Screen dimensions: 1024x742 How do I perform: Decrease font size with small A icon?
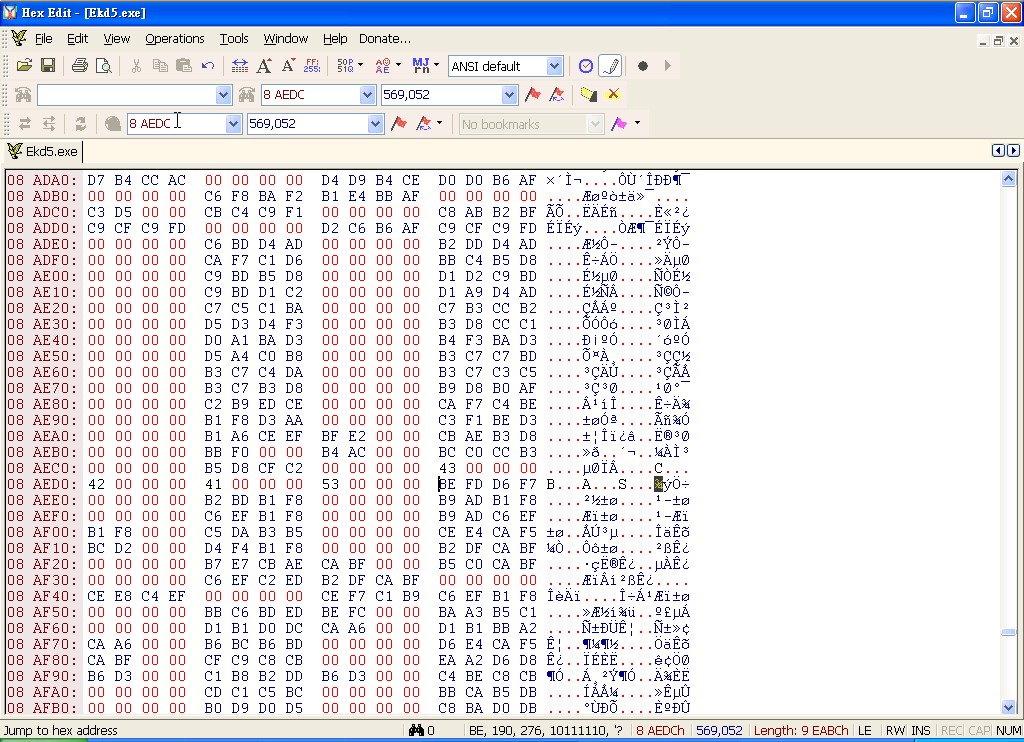point(288,65)
